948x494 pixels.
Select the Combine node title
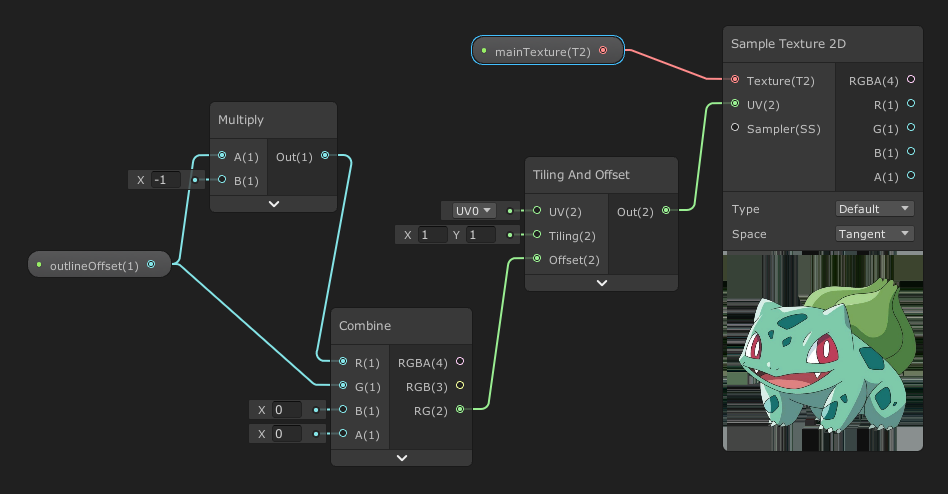[x=365, y=326]
